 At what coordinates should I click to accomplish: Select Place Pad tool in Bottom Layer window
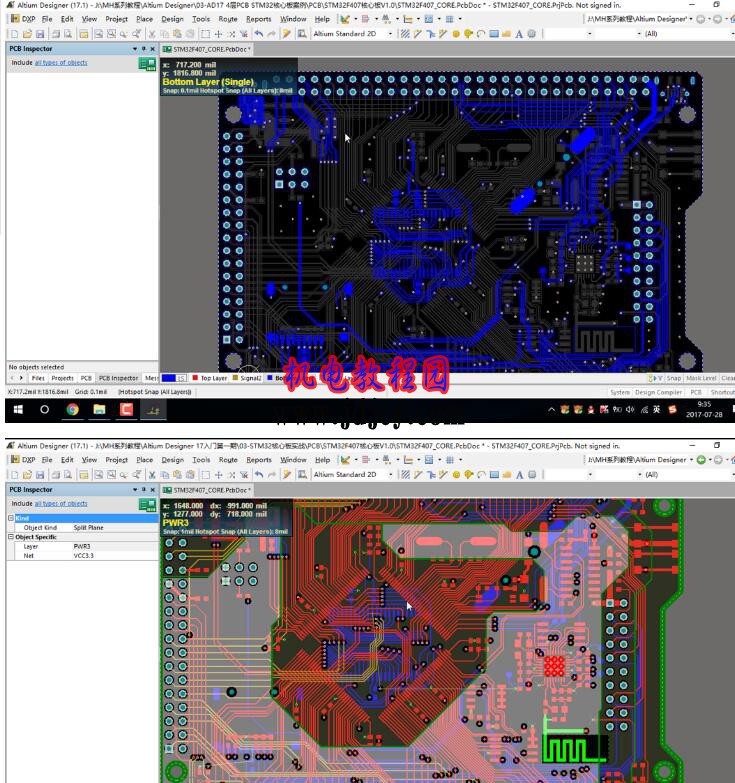click(455, 34)
